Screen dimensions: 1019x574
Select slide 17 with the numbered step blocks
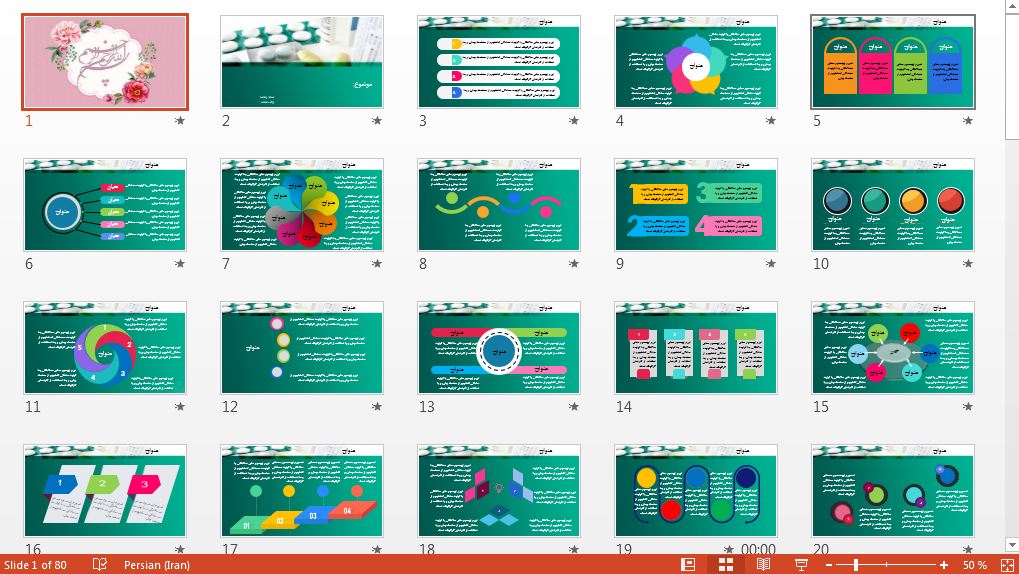coord(302,491)
